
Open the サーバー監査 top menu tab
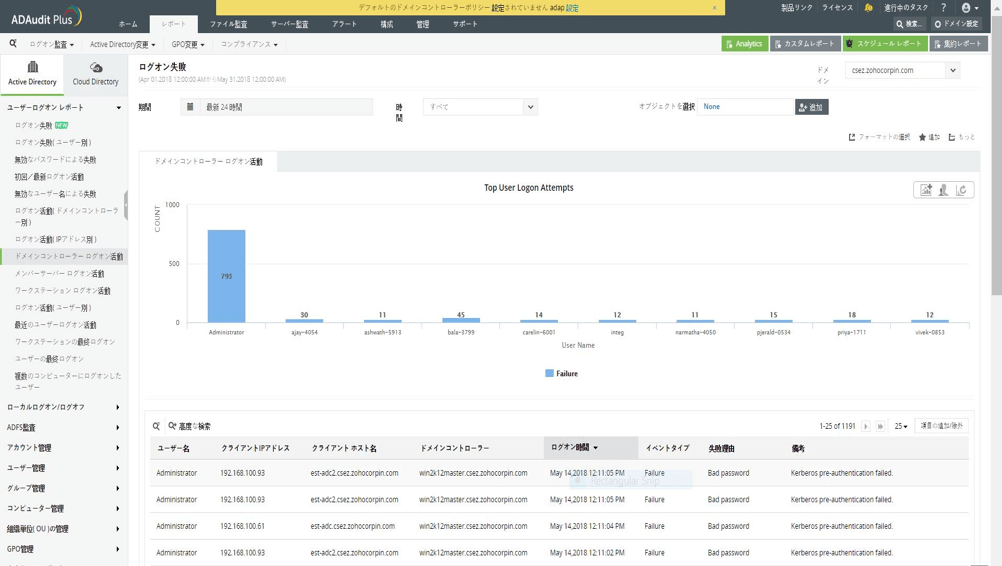[x=289, y=24]
